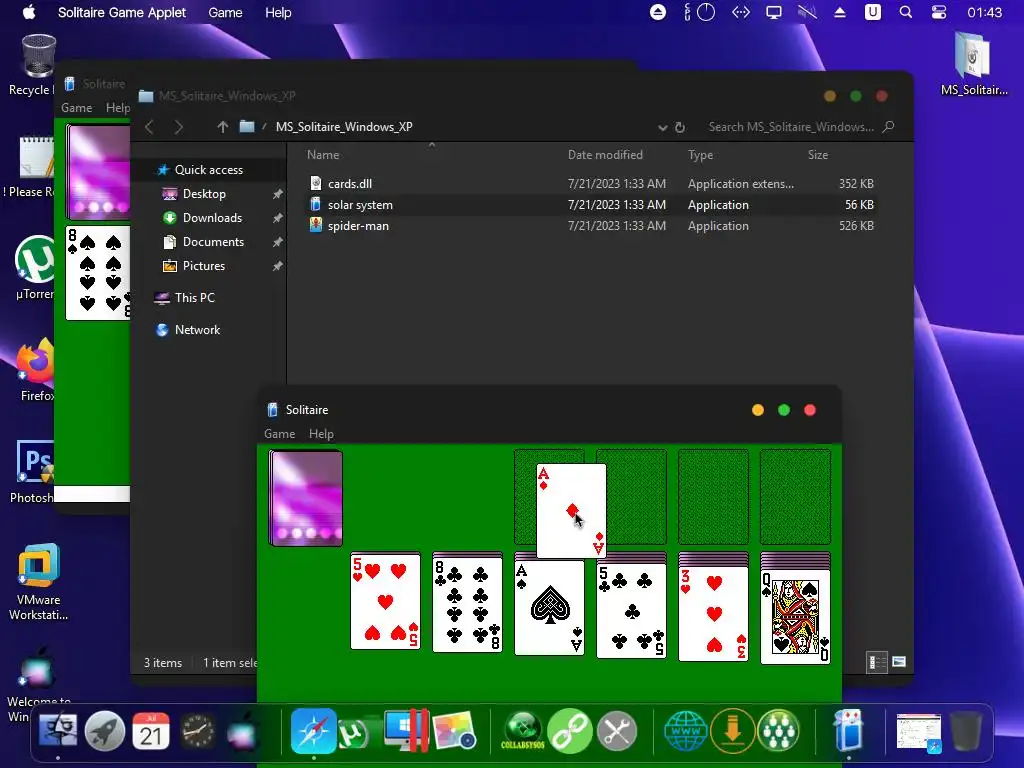The height and width of the screenshot is (768, 1024).
Task: Open Game menu in front Solitaire window
Action: pyautogui.click(x=280, y=434)
